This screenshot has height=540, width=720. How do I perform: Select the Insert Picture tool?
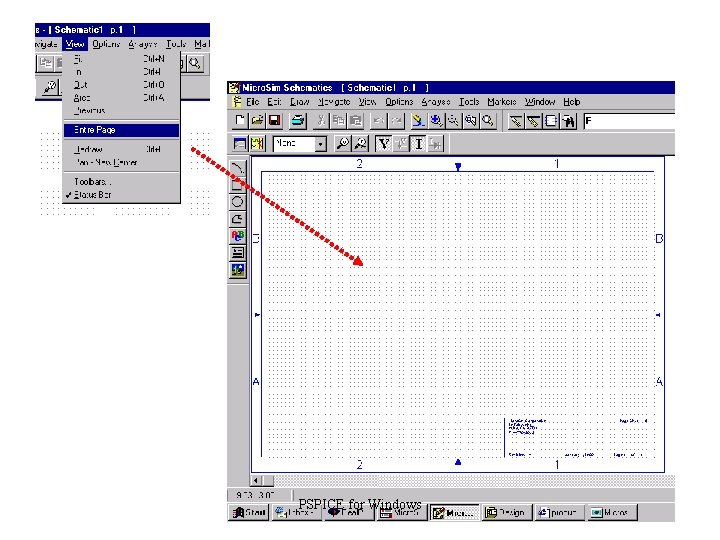[x=237, y=270]
